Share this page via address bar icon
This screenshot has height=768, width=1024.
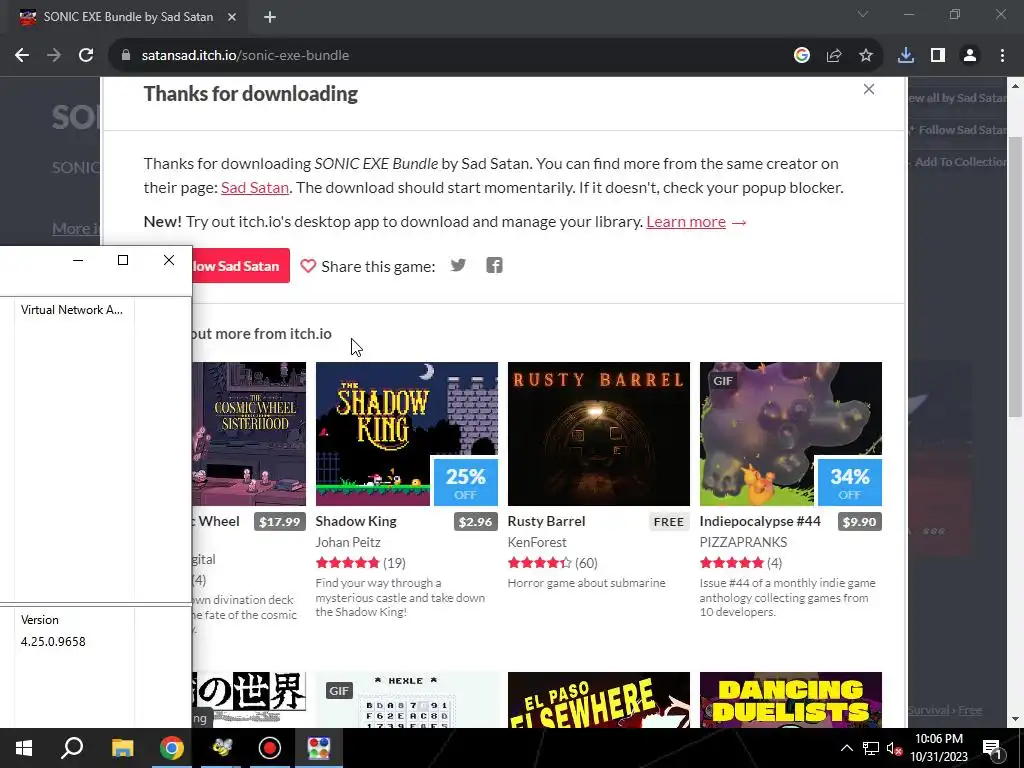point(833,56)
